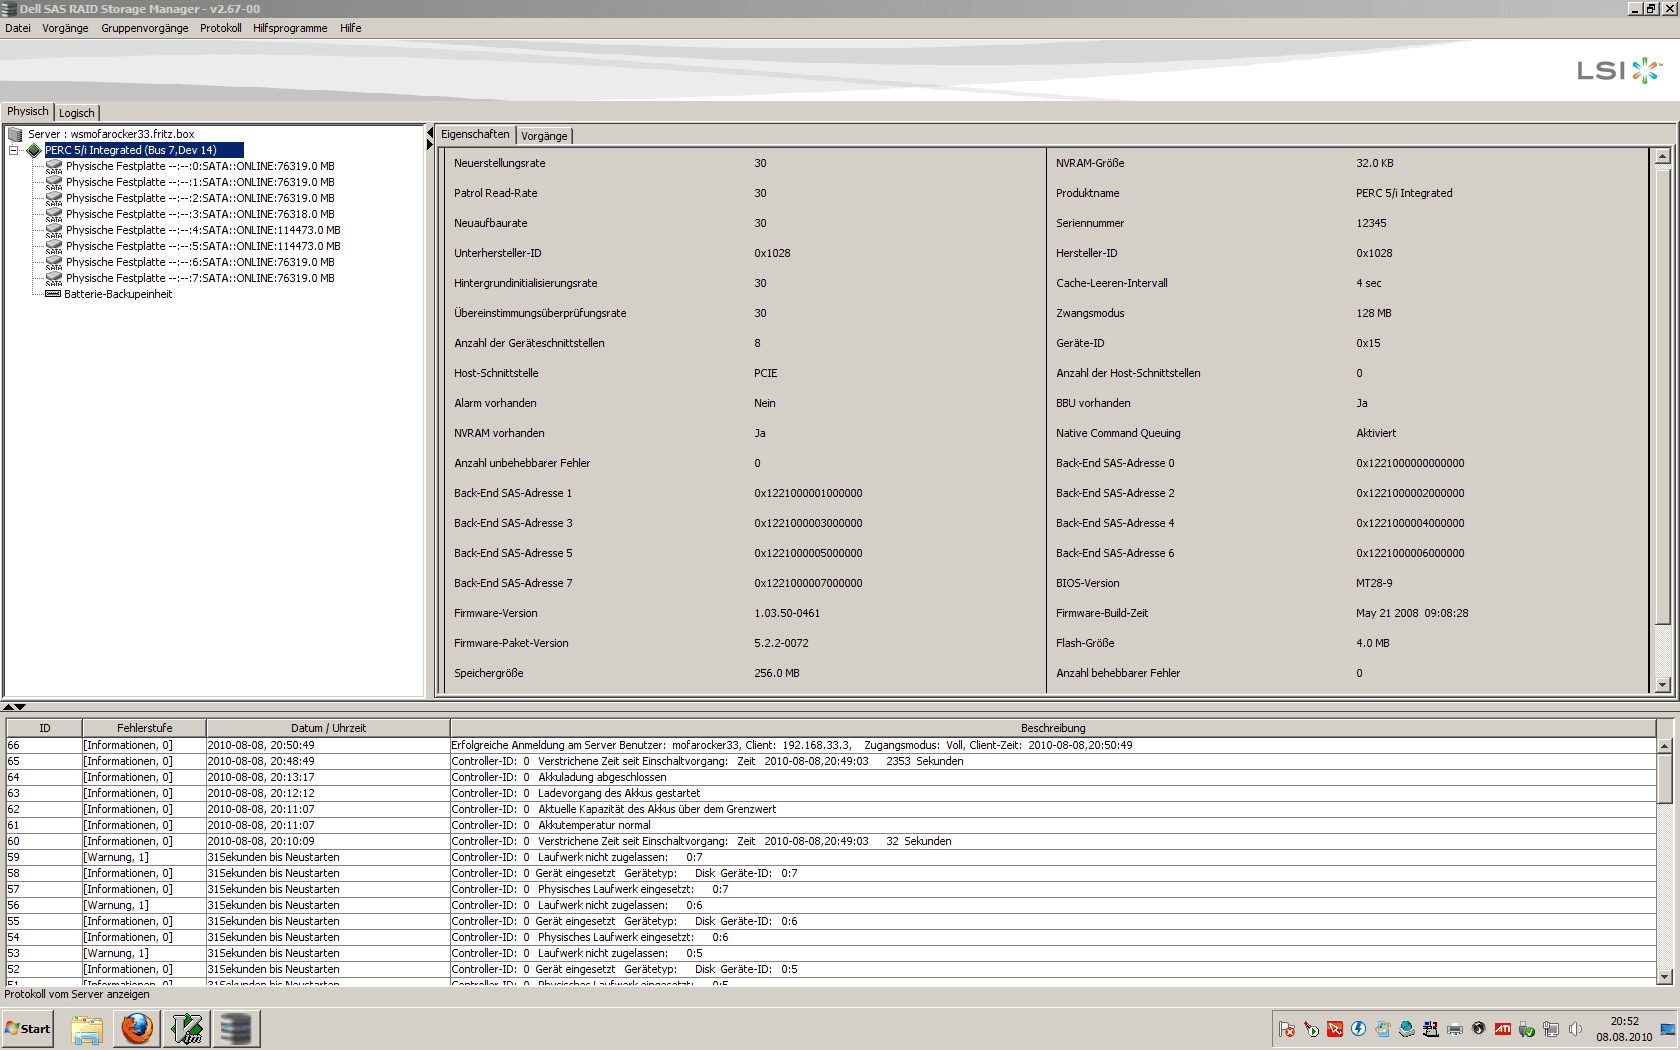Click the Batterie-Backupeinheit battery icon
This screenshot has height=1050, width=1680.
pos(53,294)
